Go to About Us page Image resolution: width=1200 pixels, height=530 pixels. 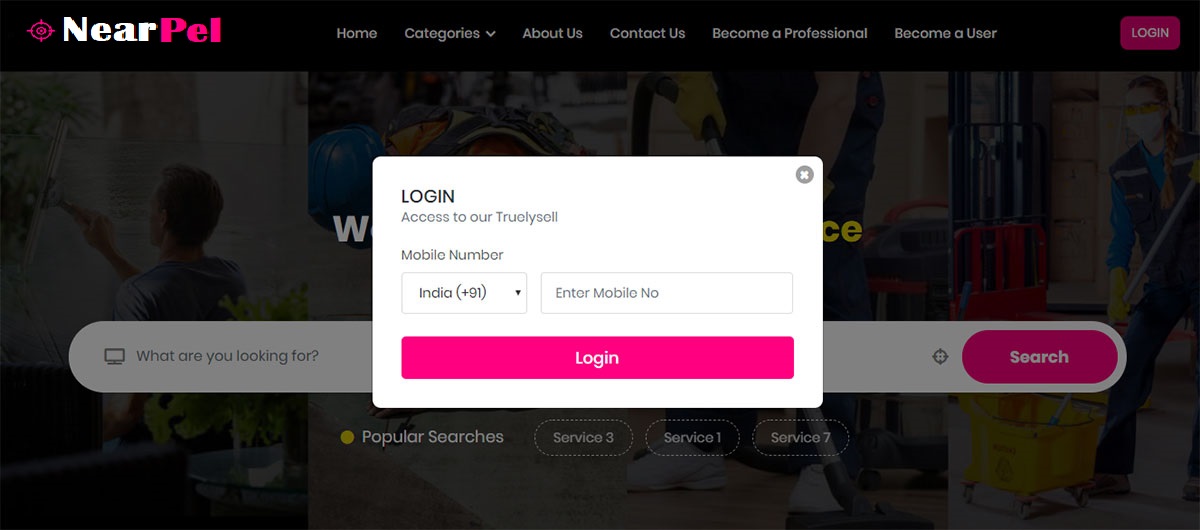tap(552, 33)
